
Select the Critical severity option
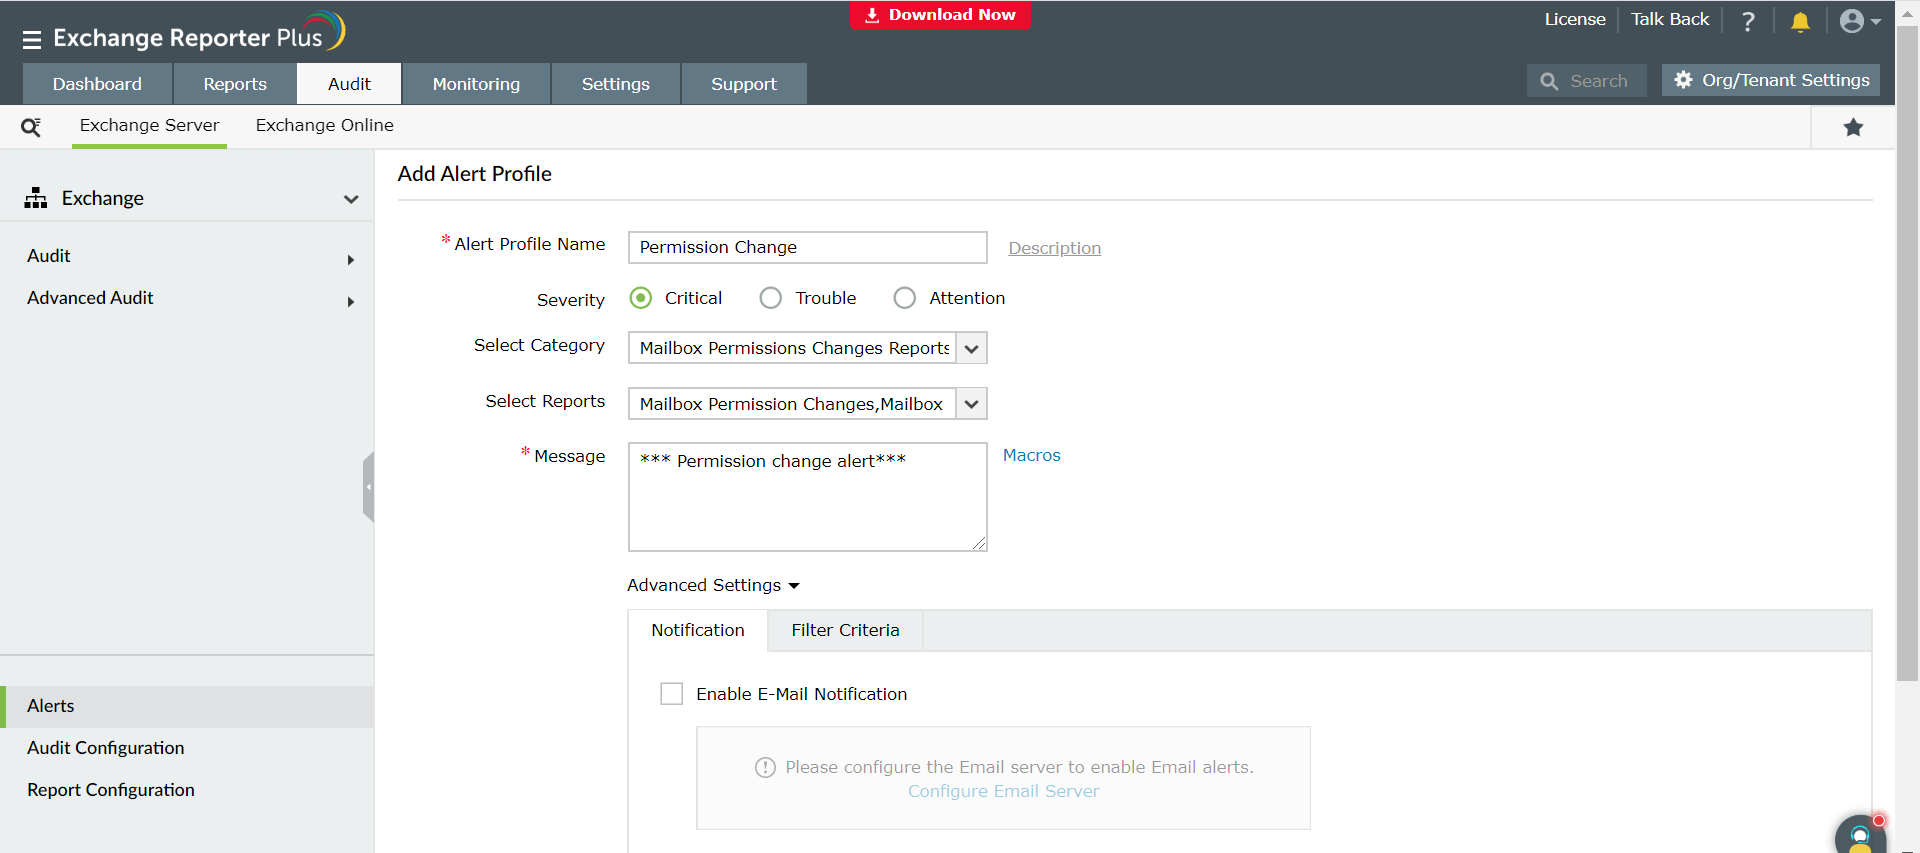(641, 298)
